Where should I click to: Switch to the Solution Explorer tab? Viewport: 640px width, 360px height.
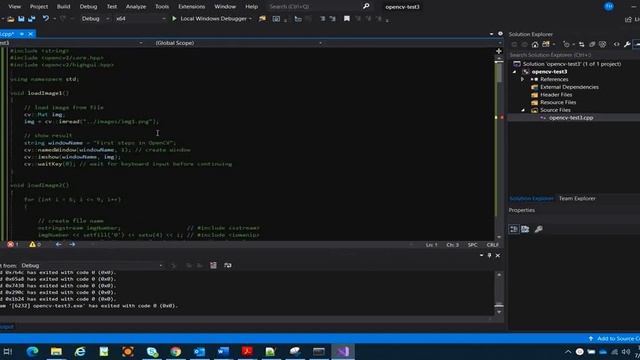(x=531, y=199)
